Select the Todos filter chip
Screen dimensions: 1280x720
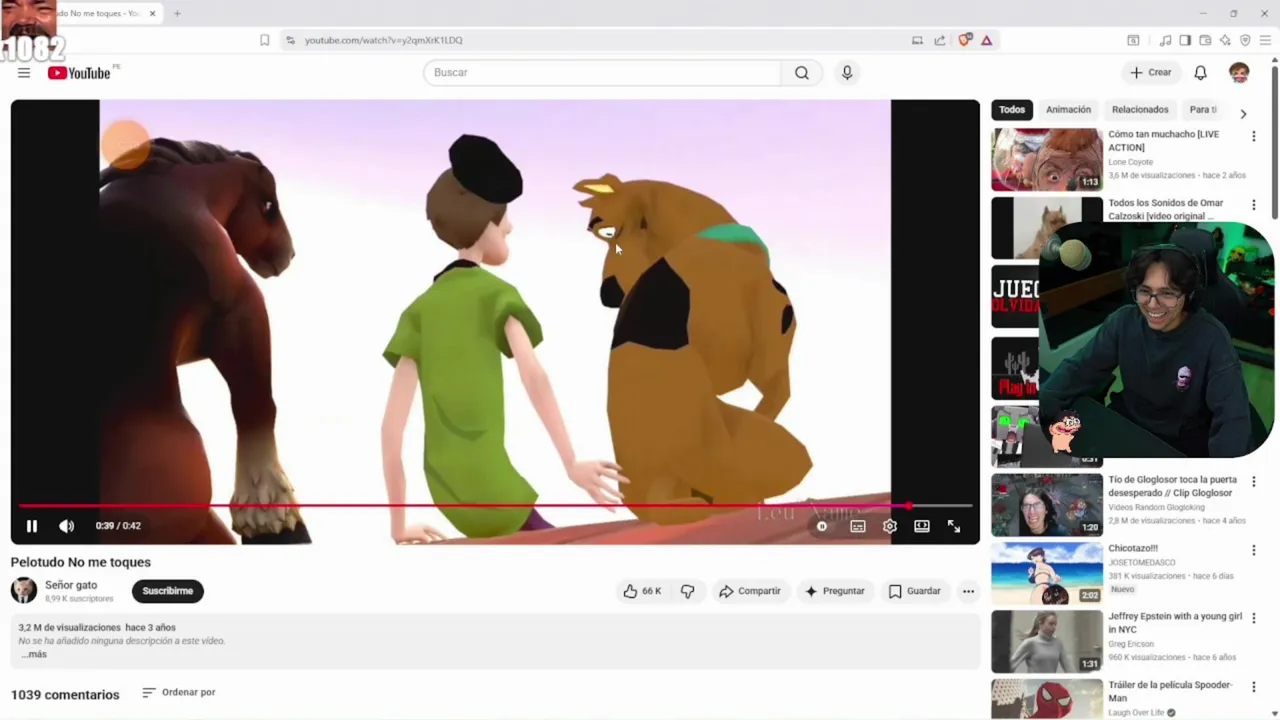1012,110
